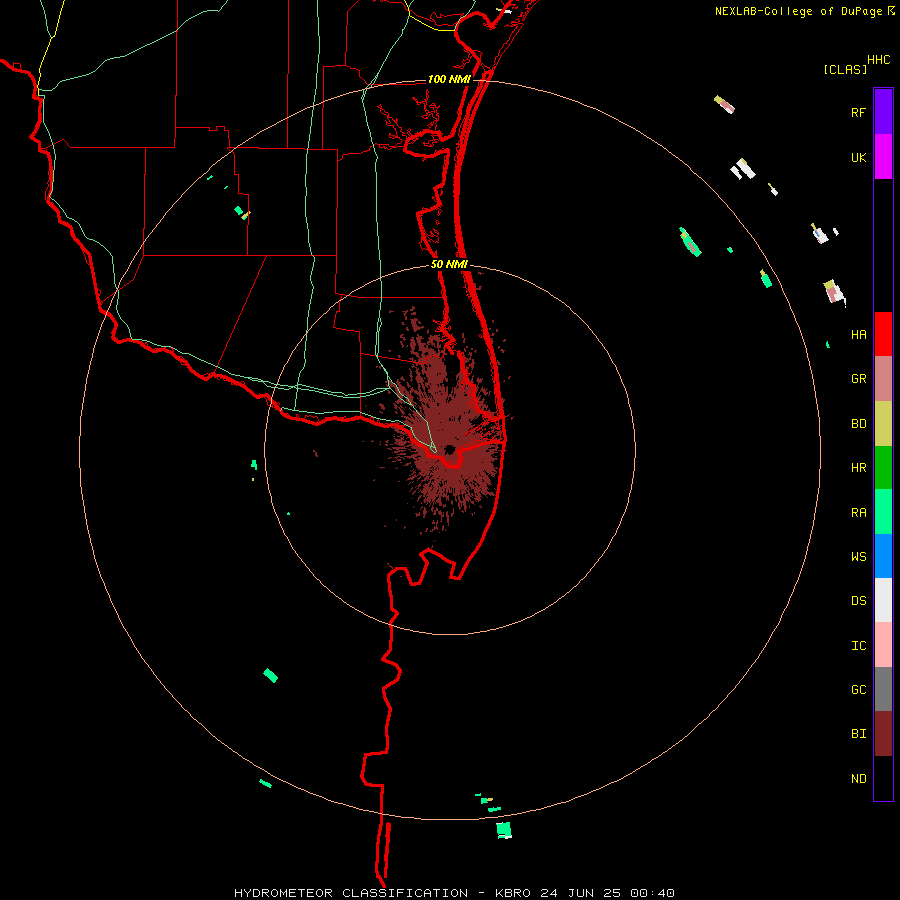900x900 pixels.
Task: Click the BI legend label
Action: 858,734
